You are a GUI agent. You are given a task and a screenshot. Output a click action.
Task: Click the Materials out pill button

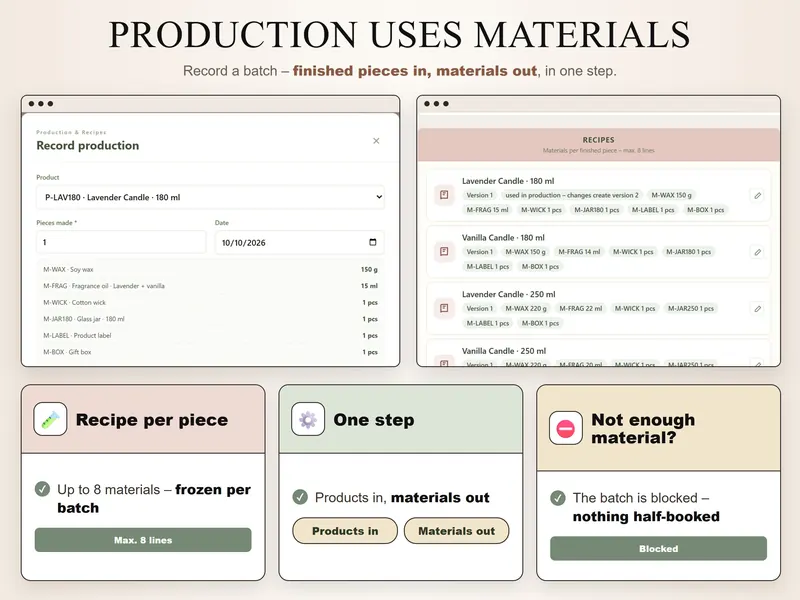[457, 531]
